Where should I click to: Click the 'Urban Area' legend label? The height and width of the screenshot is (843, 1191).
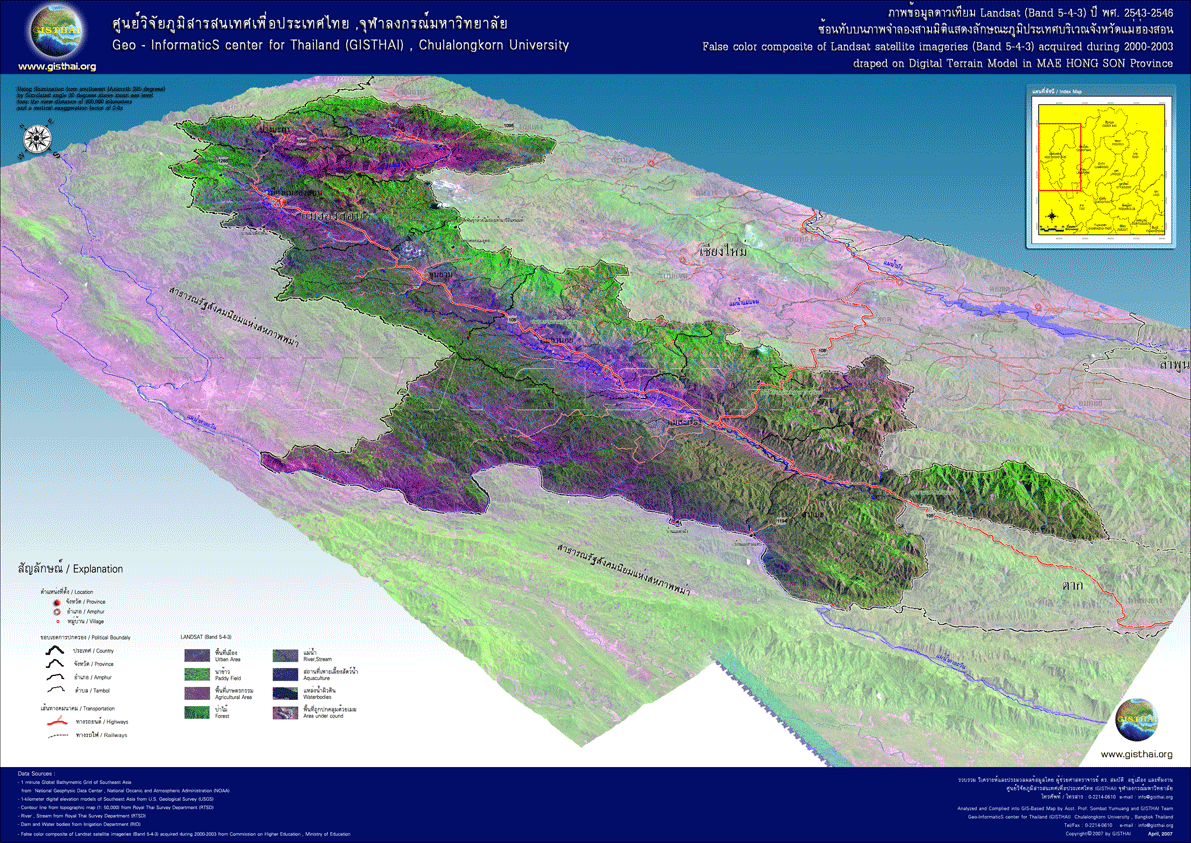pos(227,659)
